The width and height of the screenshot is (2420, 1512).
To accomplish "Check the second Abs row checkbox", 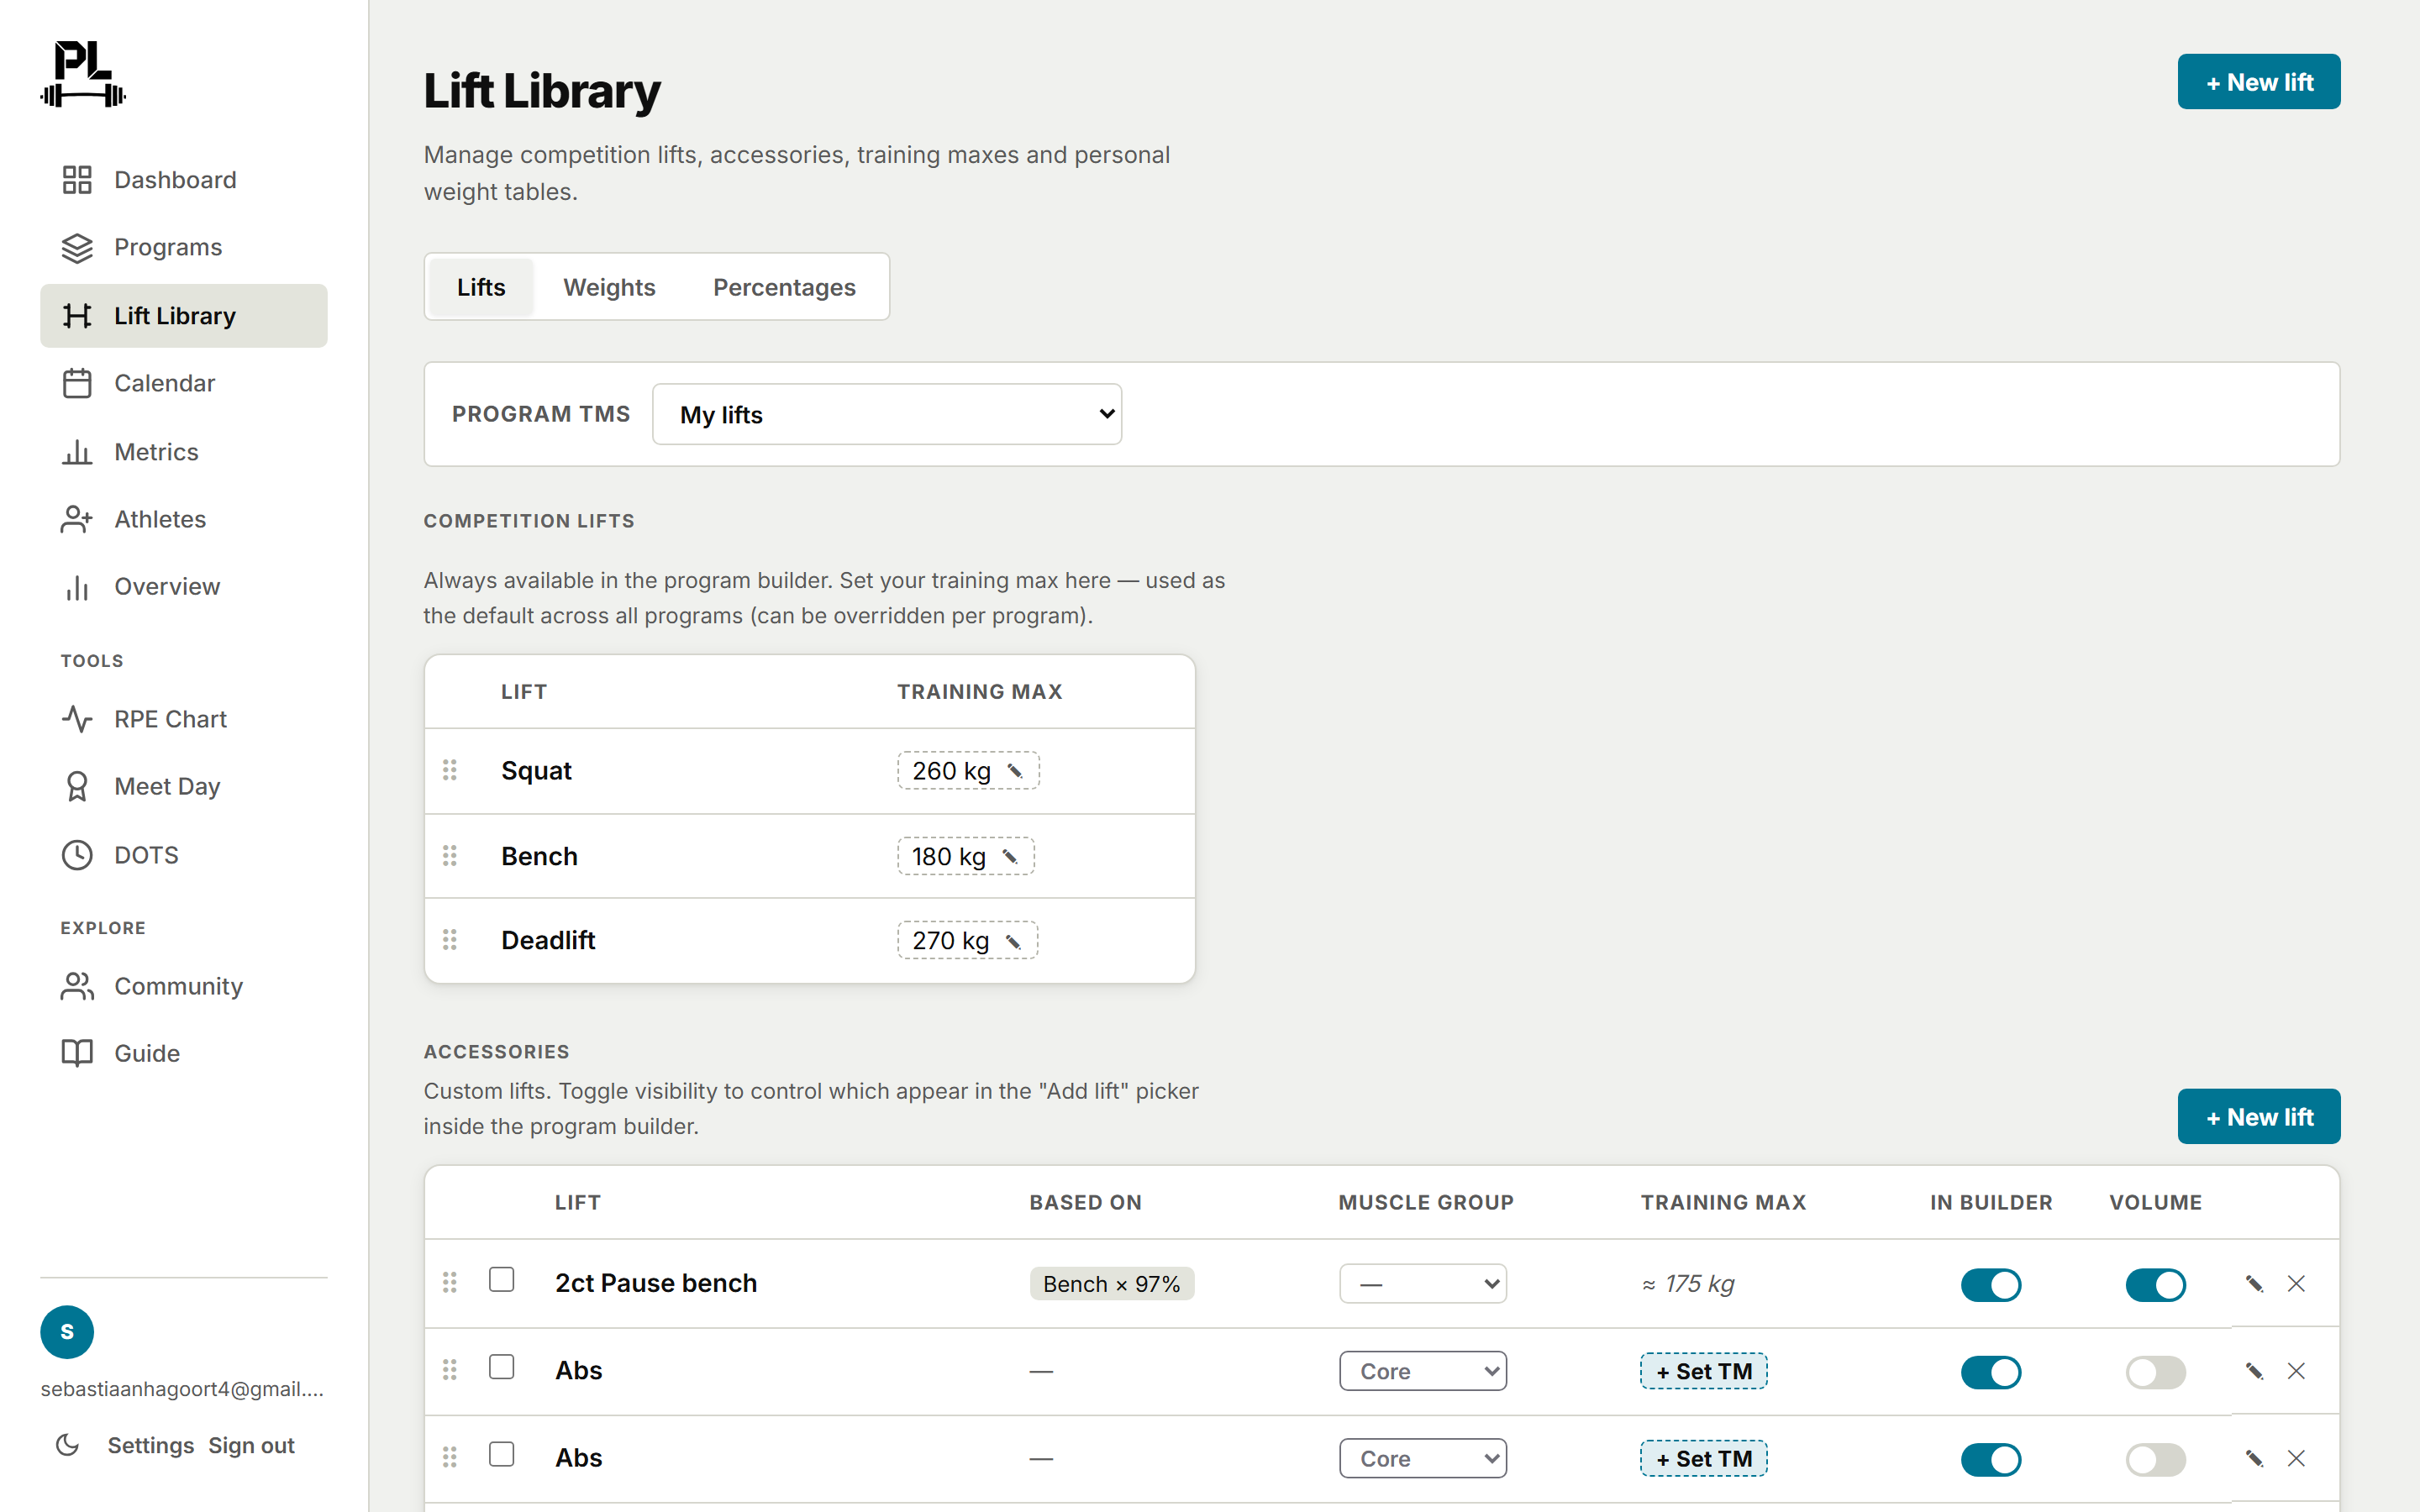I will (502, 1454).
